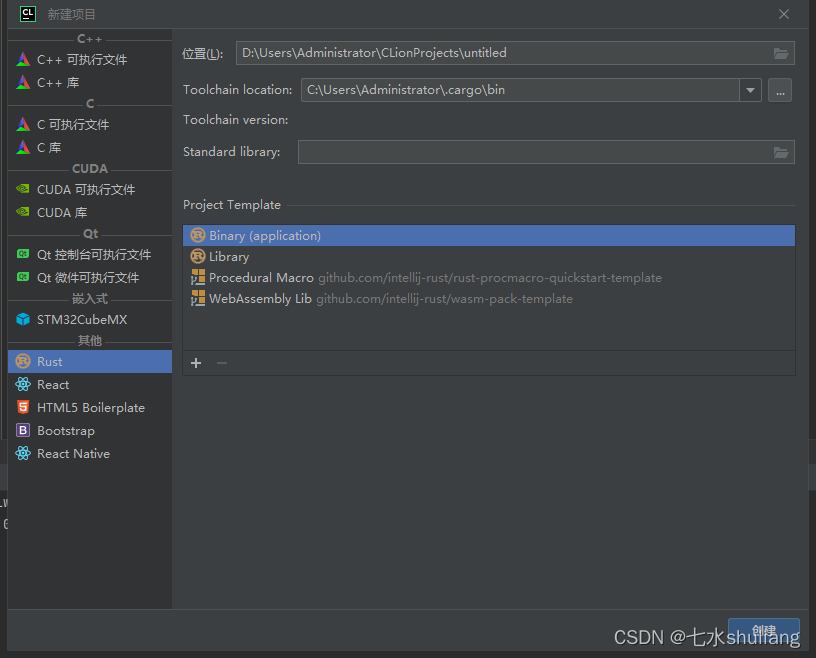The width and height of the screenshot is (816, 658).
Task: Select C++ 可执行文件 project type
Action: (90, 59)
